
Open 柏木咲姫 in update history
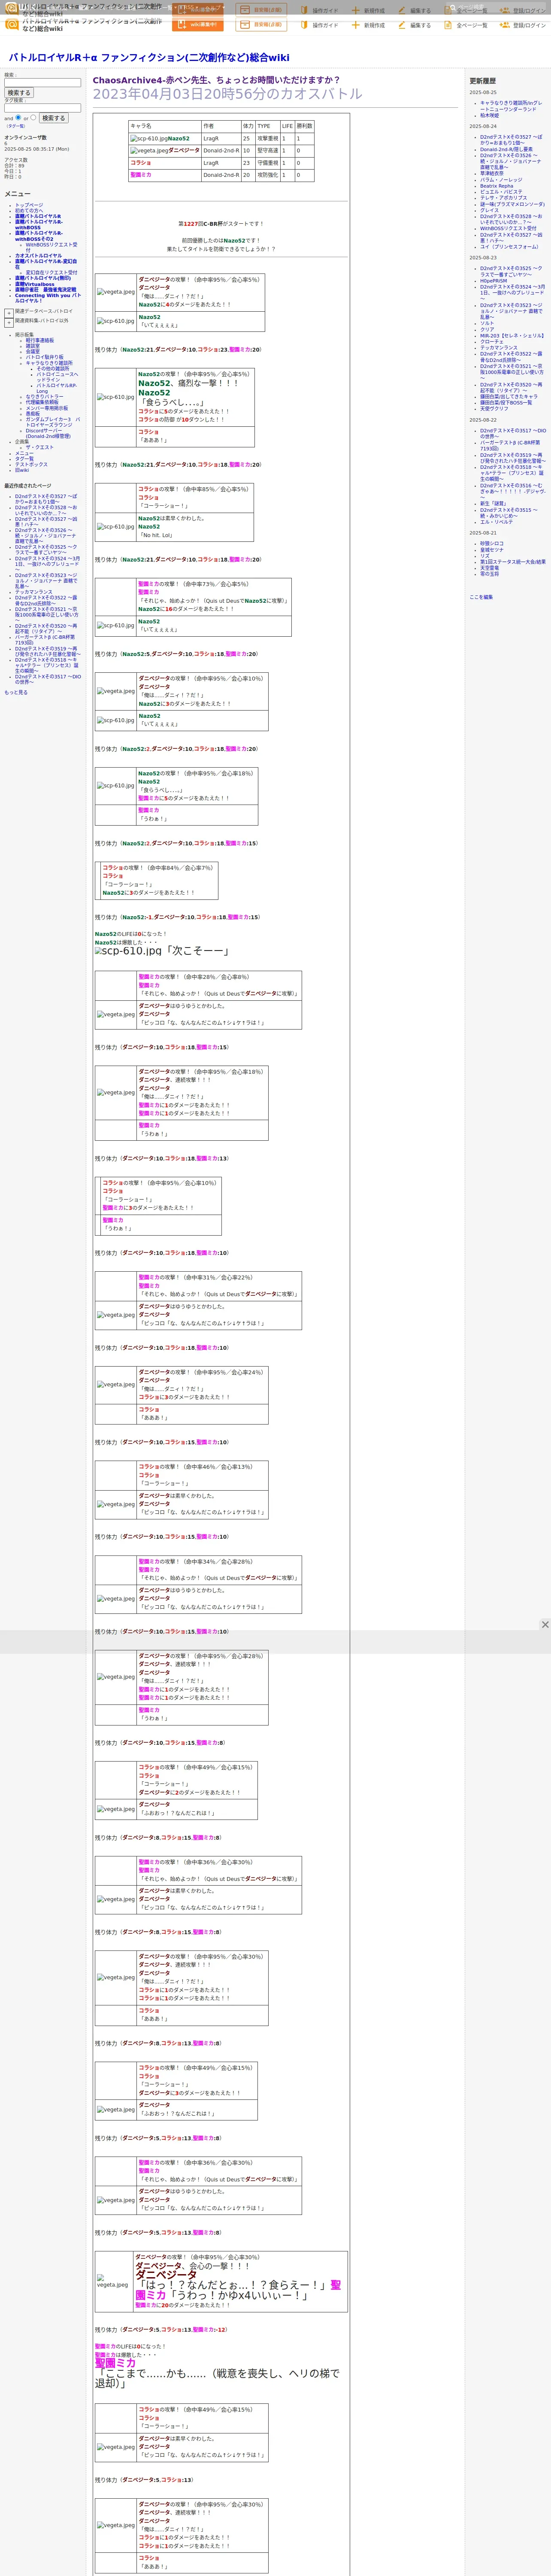coord(489,115)
